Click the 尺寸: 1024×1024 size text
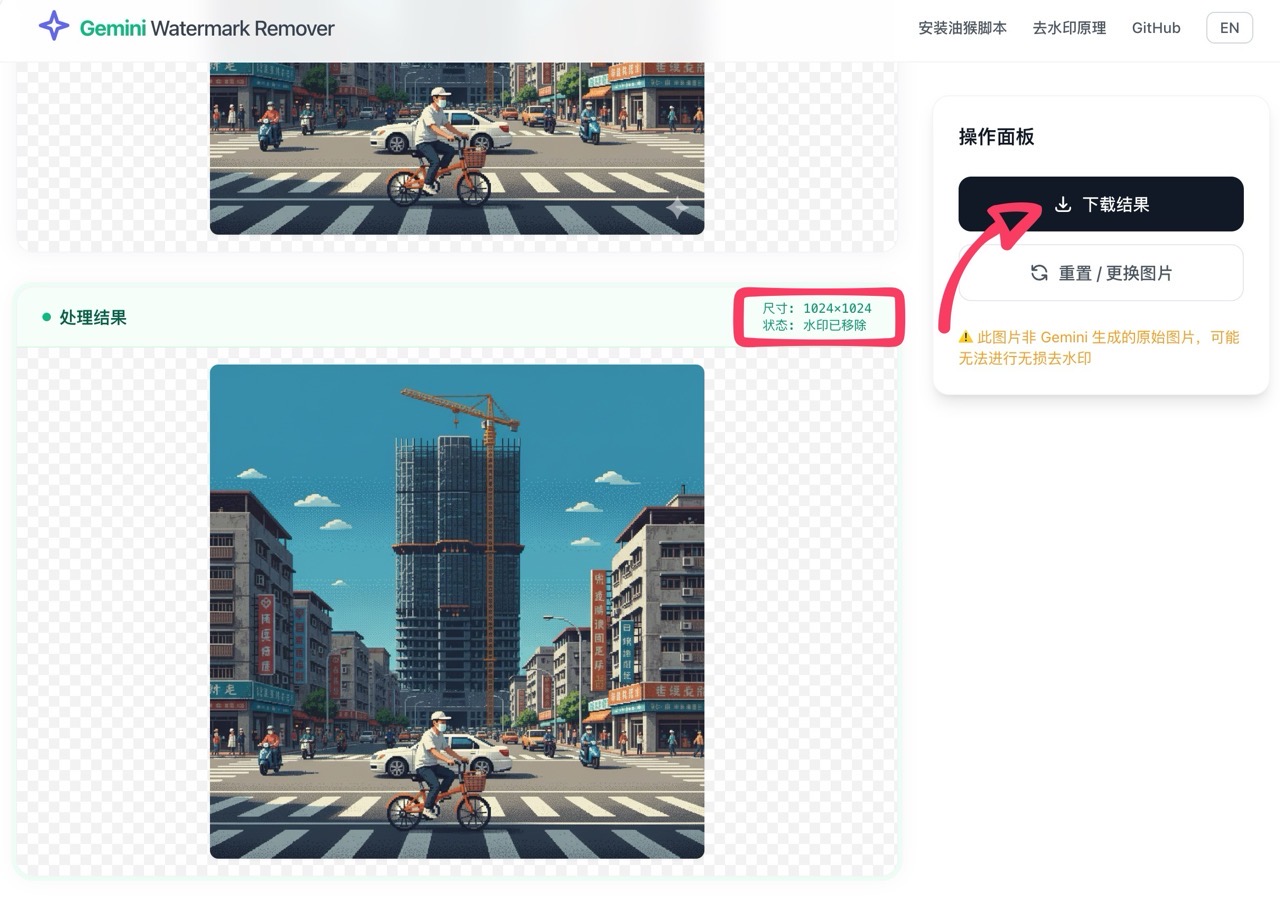 click(816, 308)
